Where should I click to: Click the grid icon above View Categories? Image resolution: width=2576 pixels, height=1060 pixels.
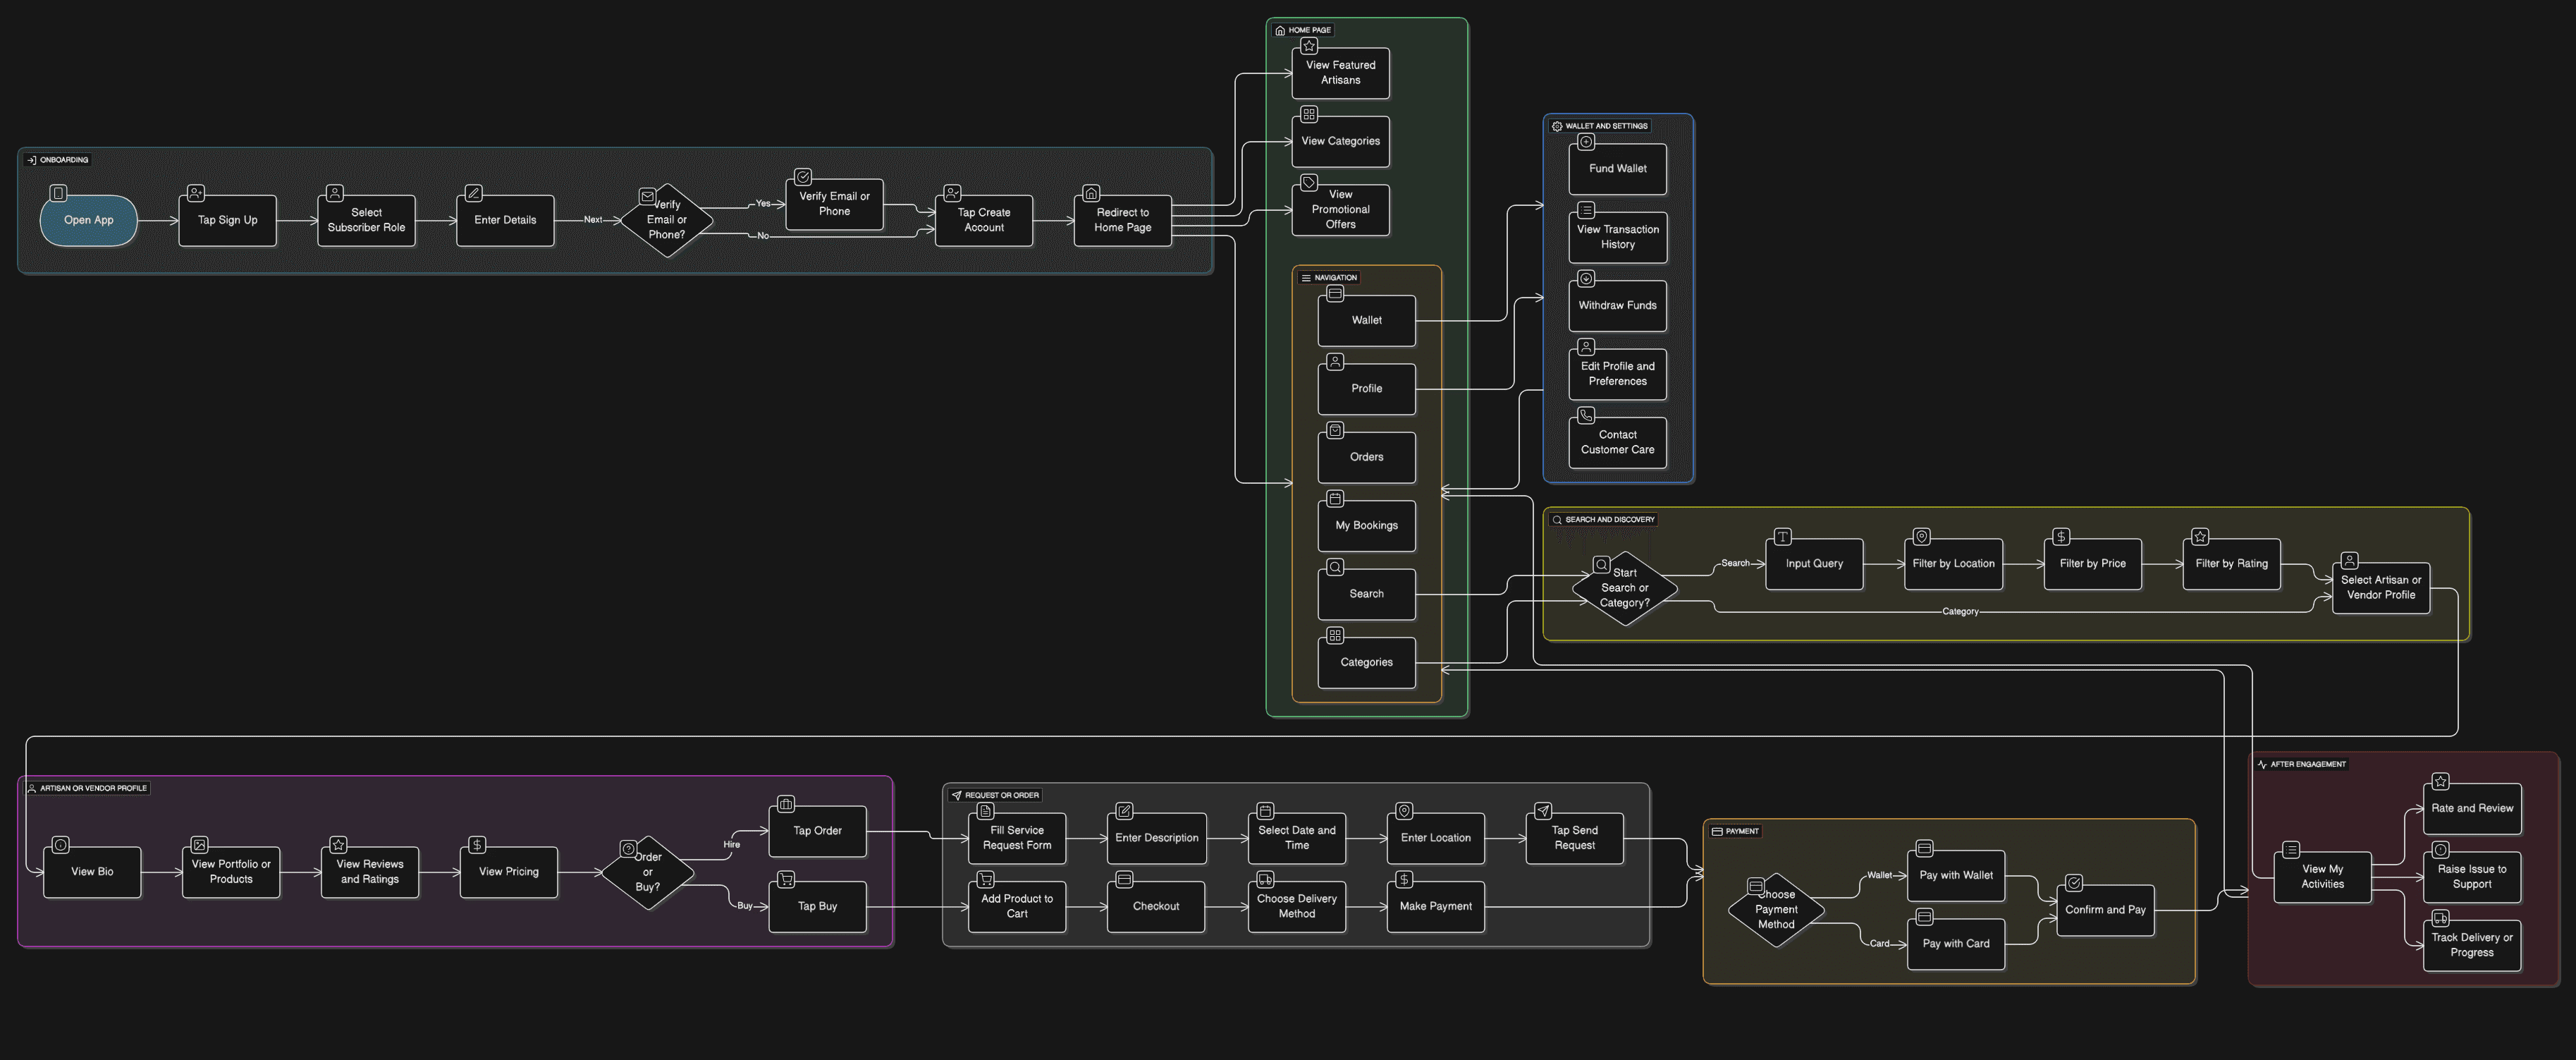click(x=1309, y=114)
